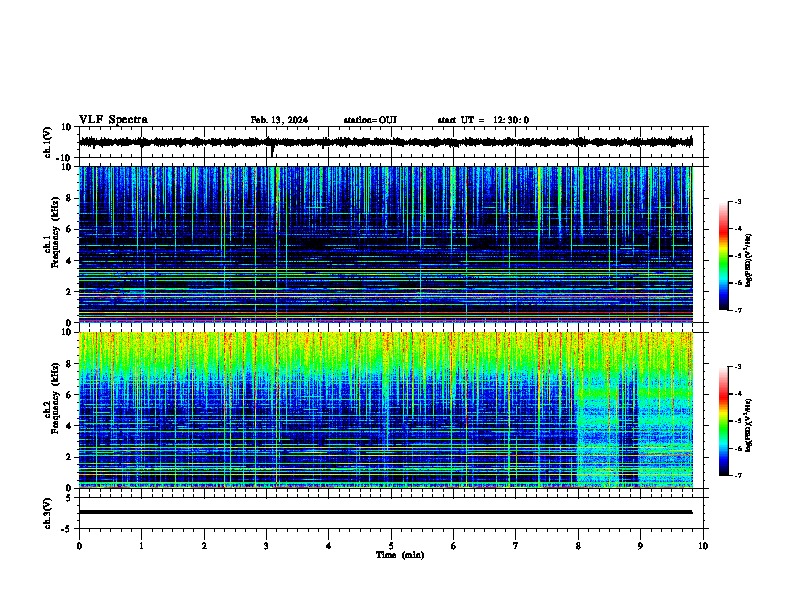Click the "6" kHz tick on ch.2 axis
The height and width of the screenshot is (612, 792).
70,394
